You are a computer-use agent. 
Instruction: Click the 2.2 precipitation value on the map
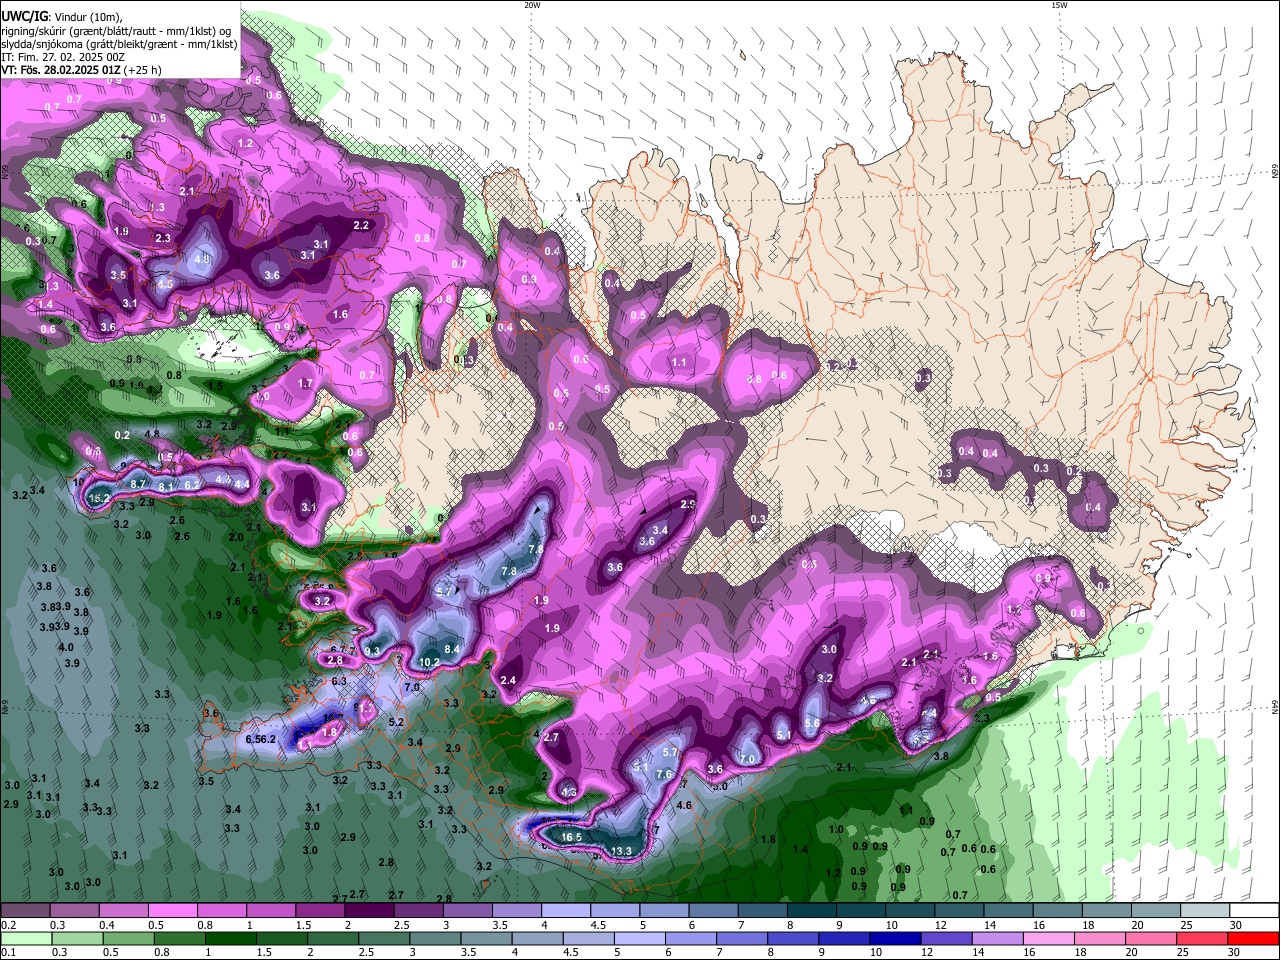362,225
